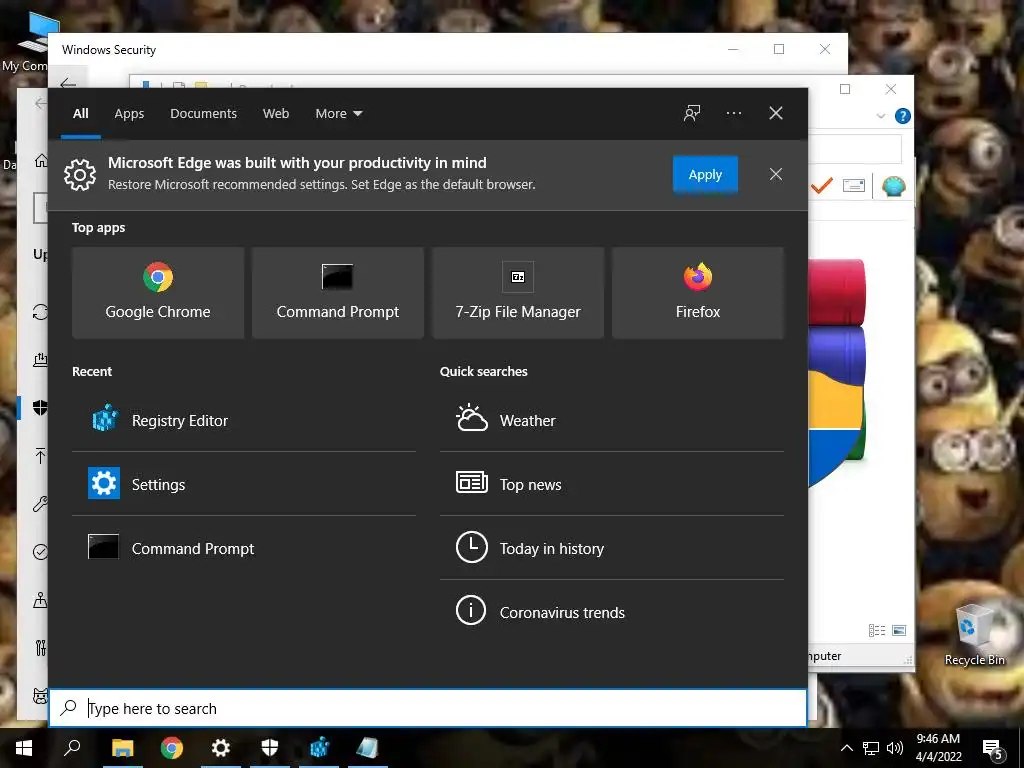
Task: Open Registry Editor on the taskbar
Action: point(319,748)
